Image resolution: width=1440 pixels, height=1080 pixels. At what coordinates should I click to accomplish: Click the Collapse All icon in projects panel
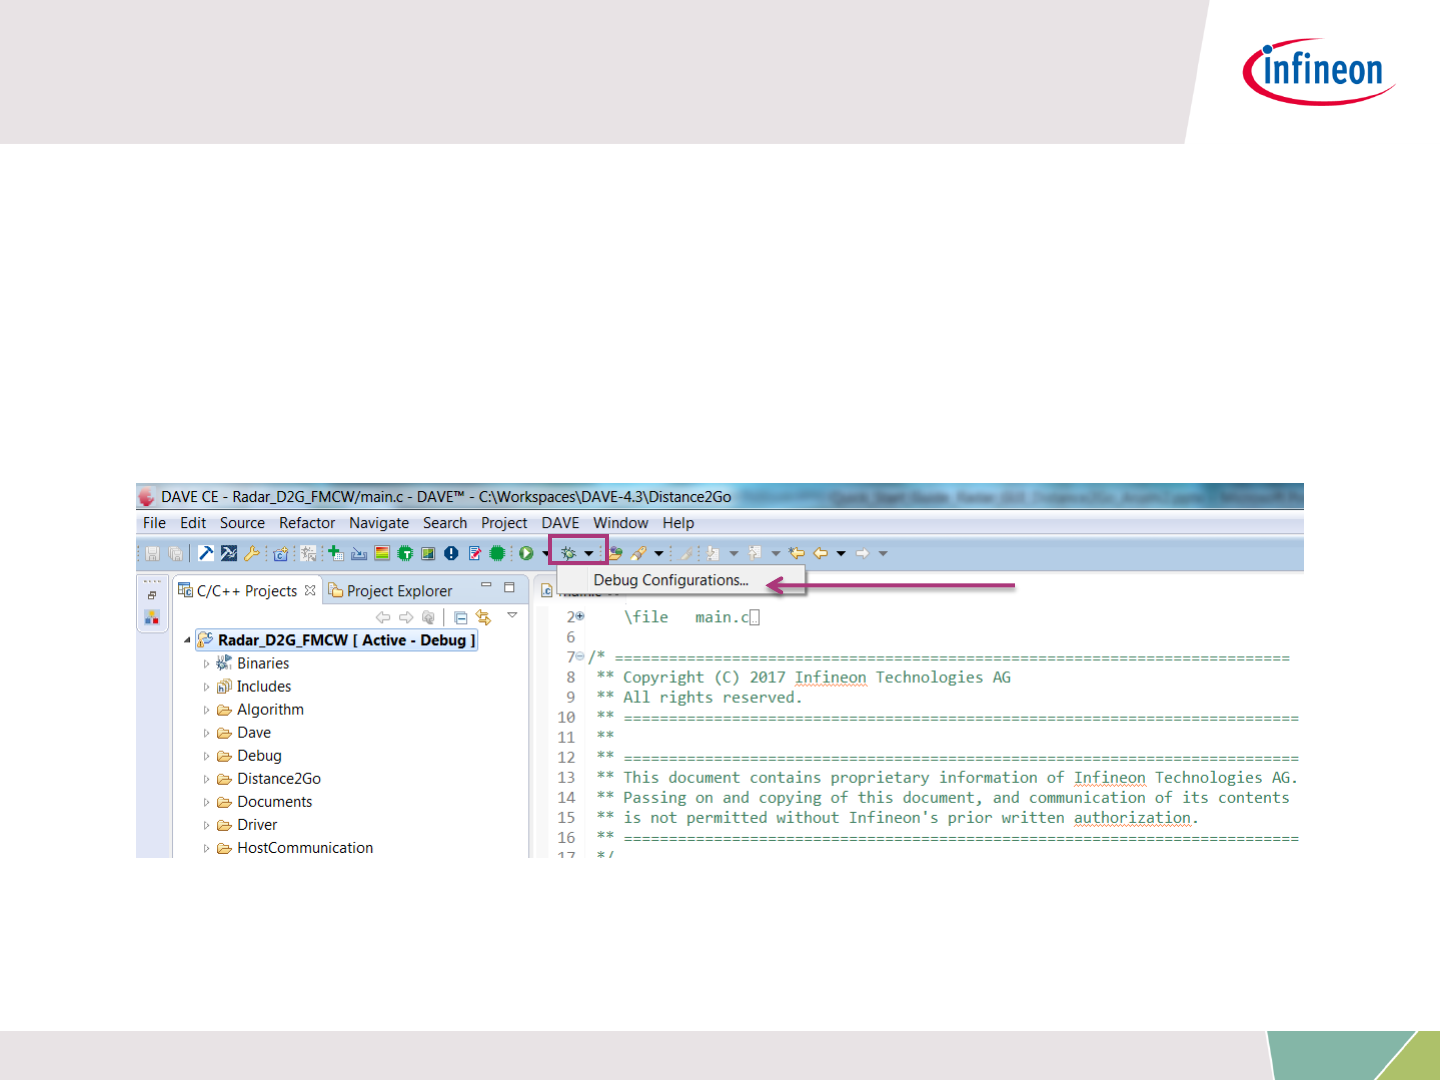[x=461, y=618]
